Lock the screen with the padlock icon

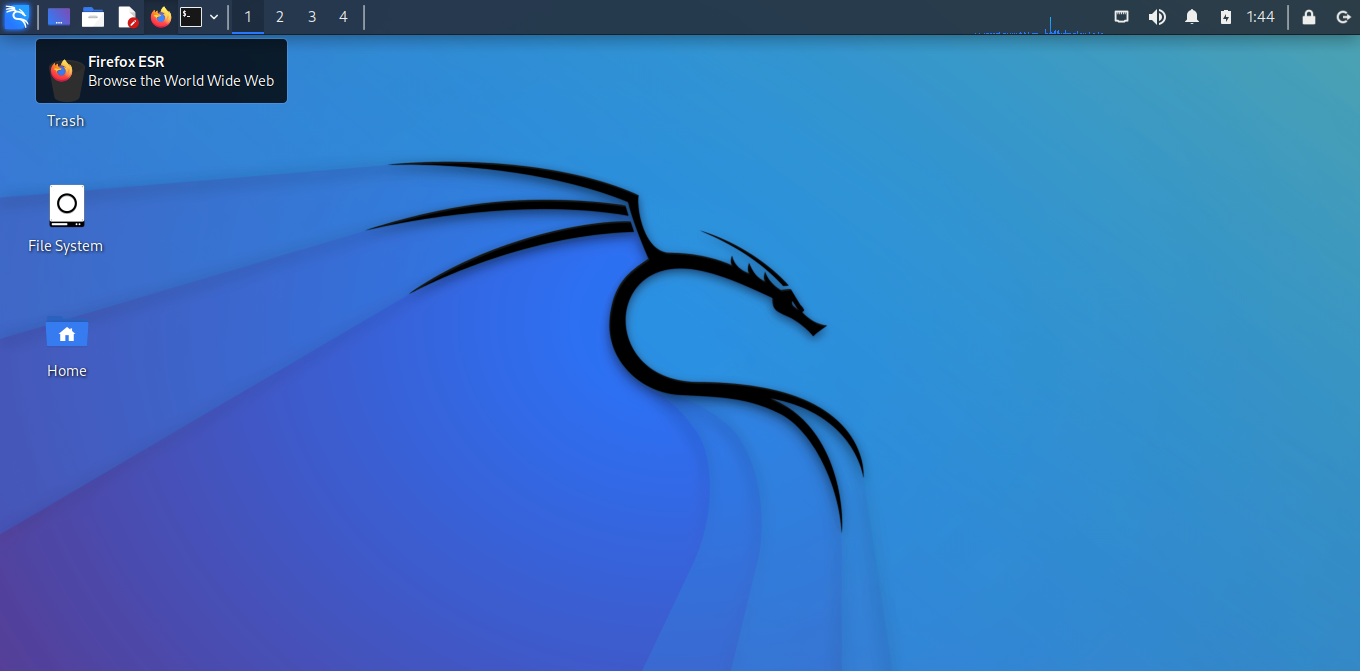coord(1309,16)
